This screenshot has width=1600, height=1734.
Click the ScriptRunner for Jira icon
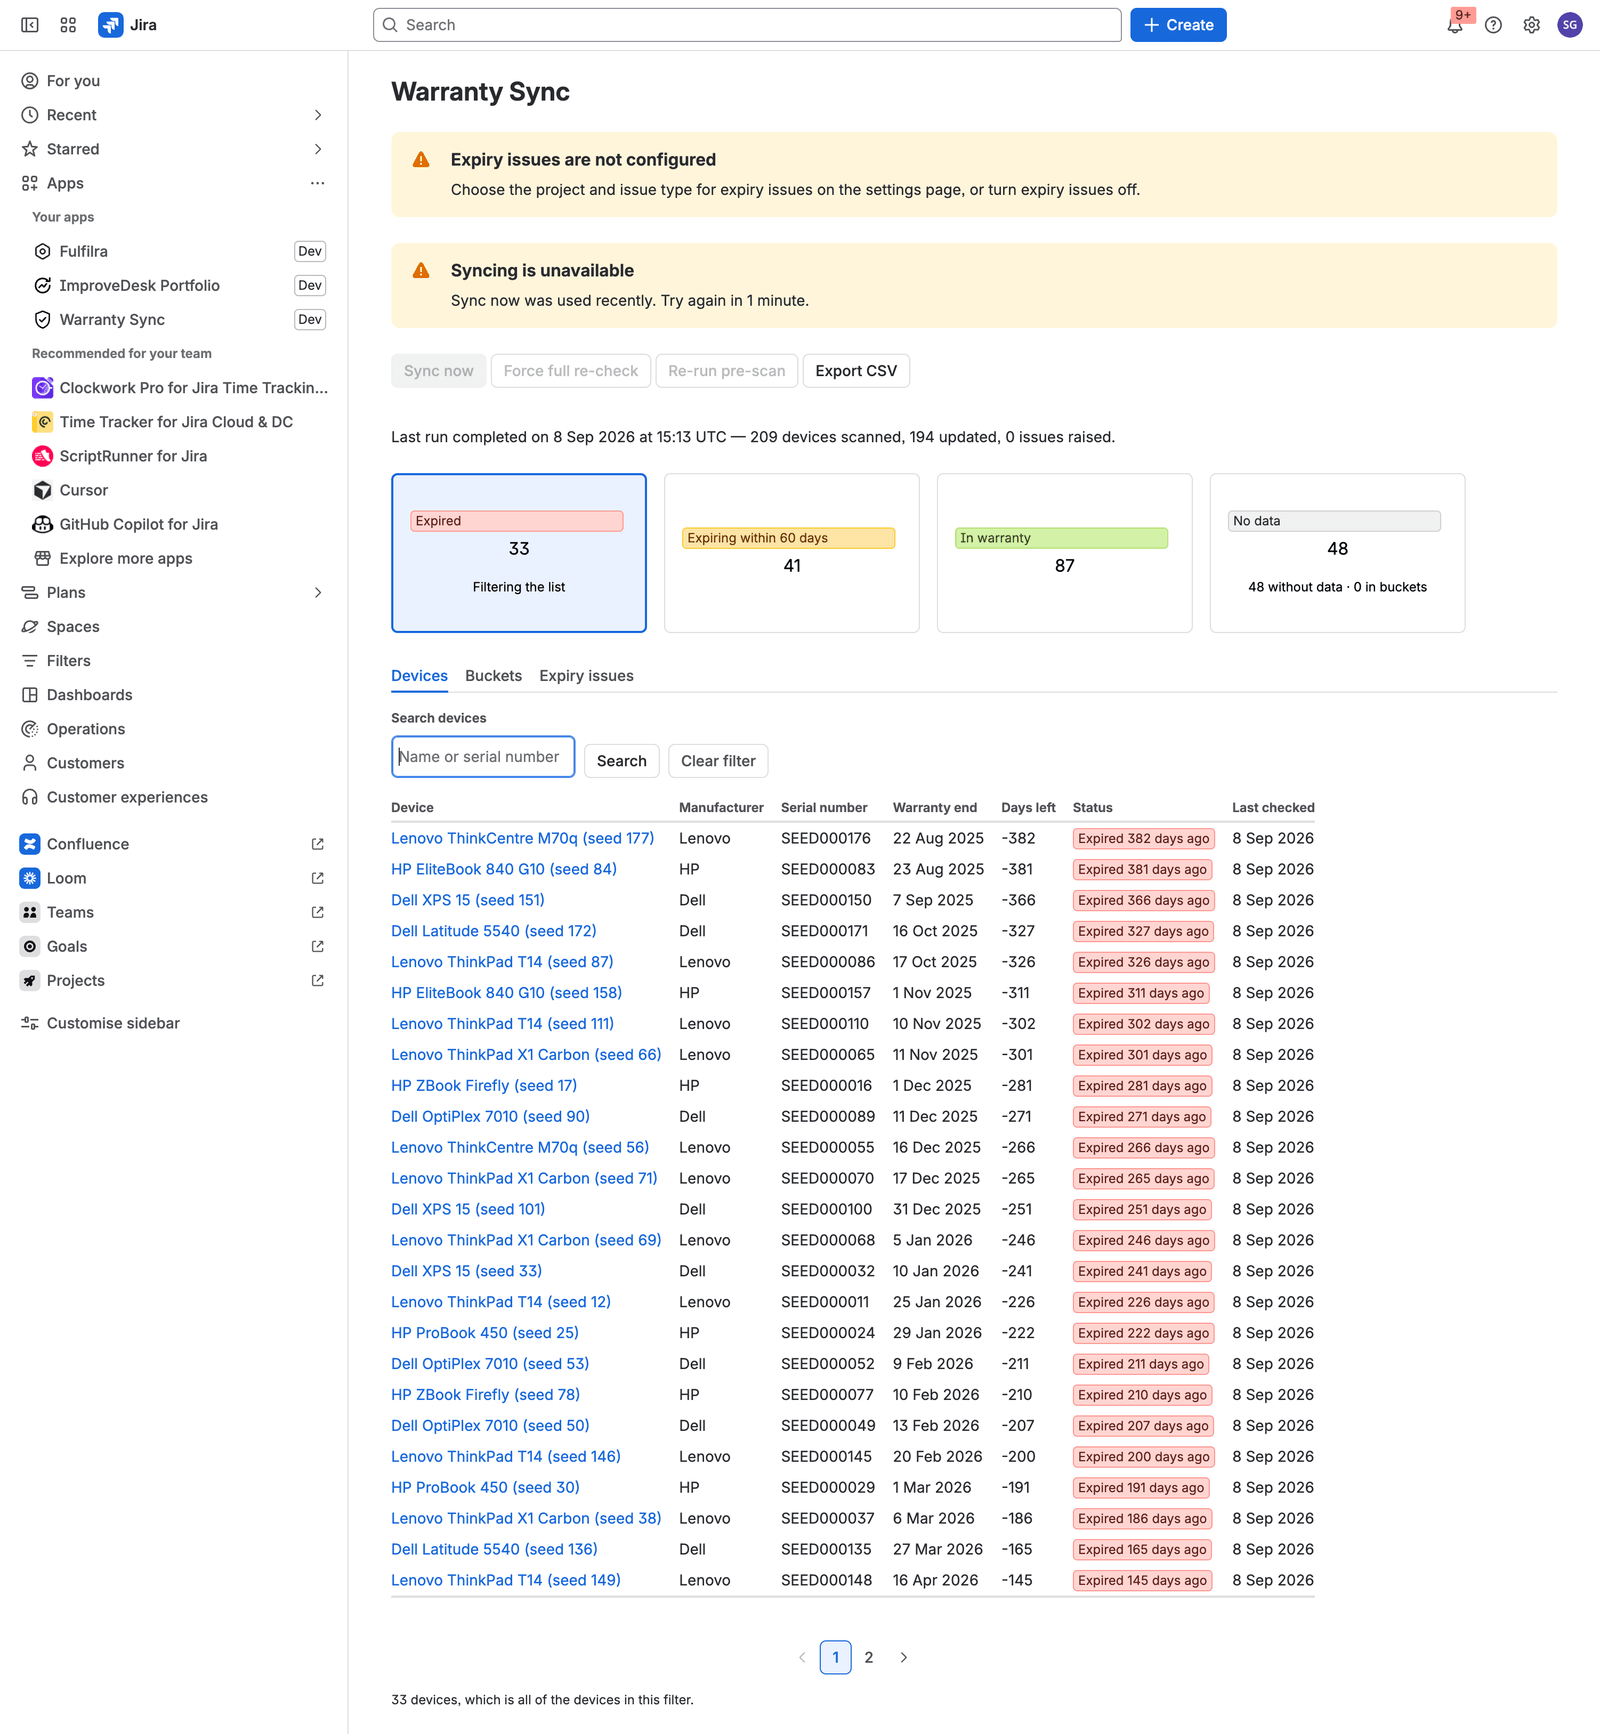tap(42, 456)
